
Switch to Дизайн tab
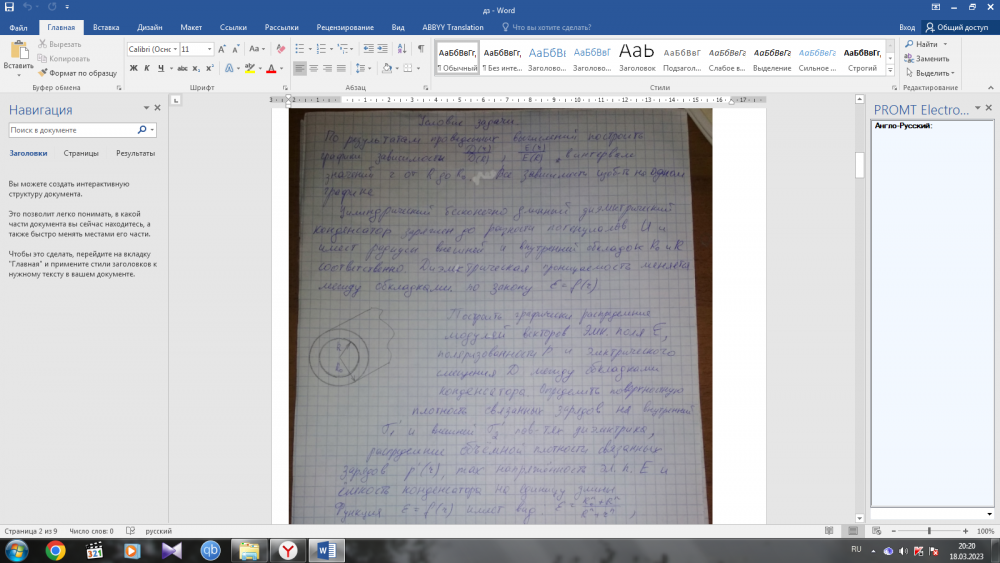[150, 27]
